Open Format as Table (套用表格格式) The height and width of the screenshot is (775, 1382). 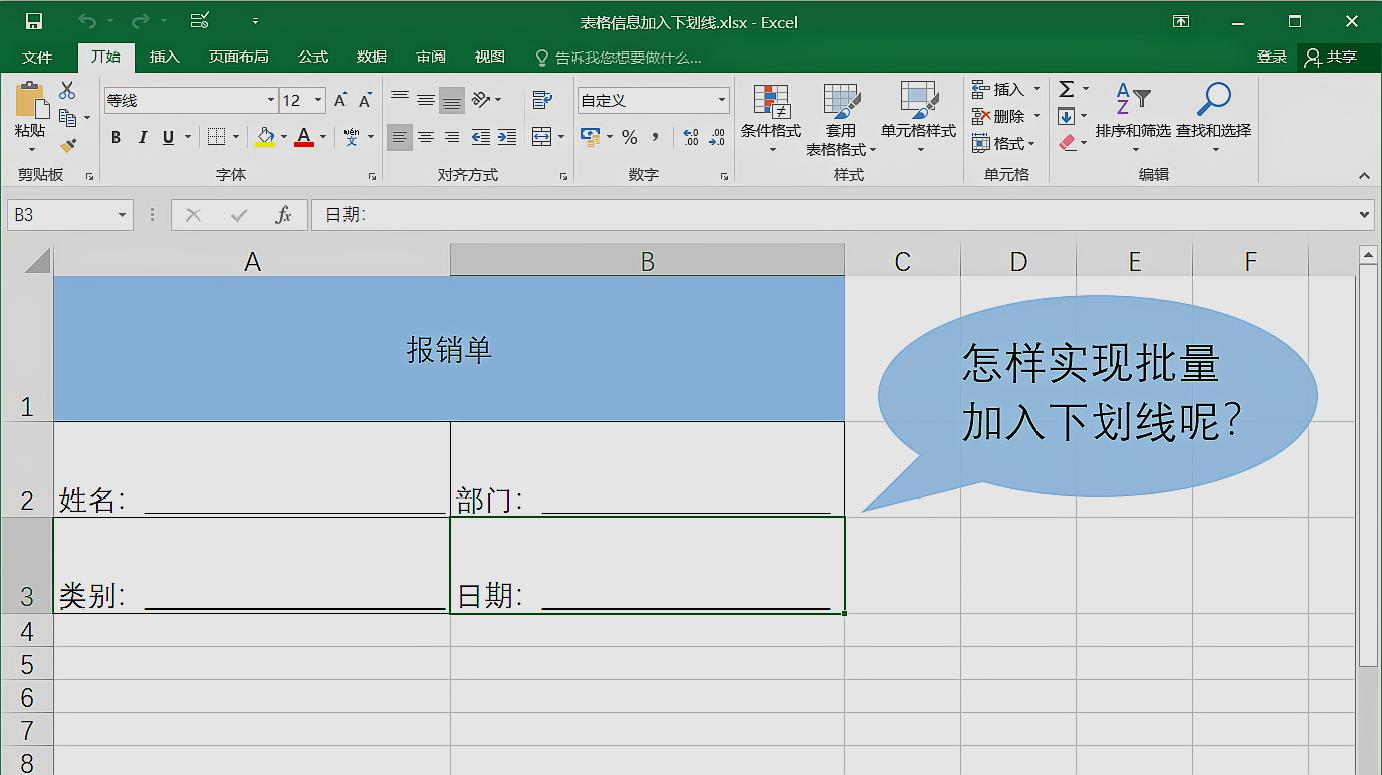tap(841, 119)
